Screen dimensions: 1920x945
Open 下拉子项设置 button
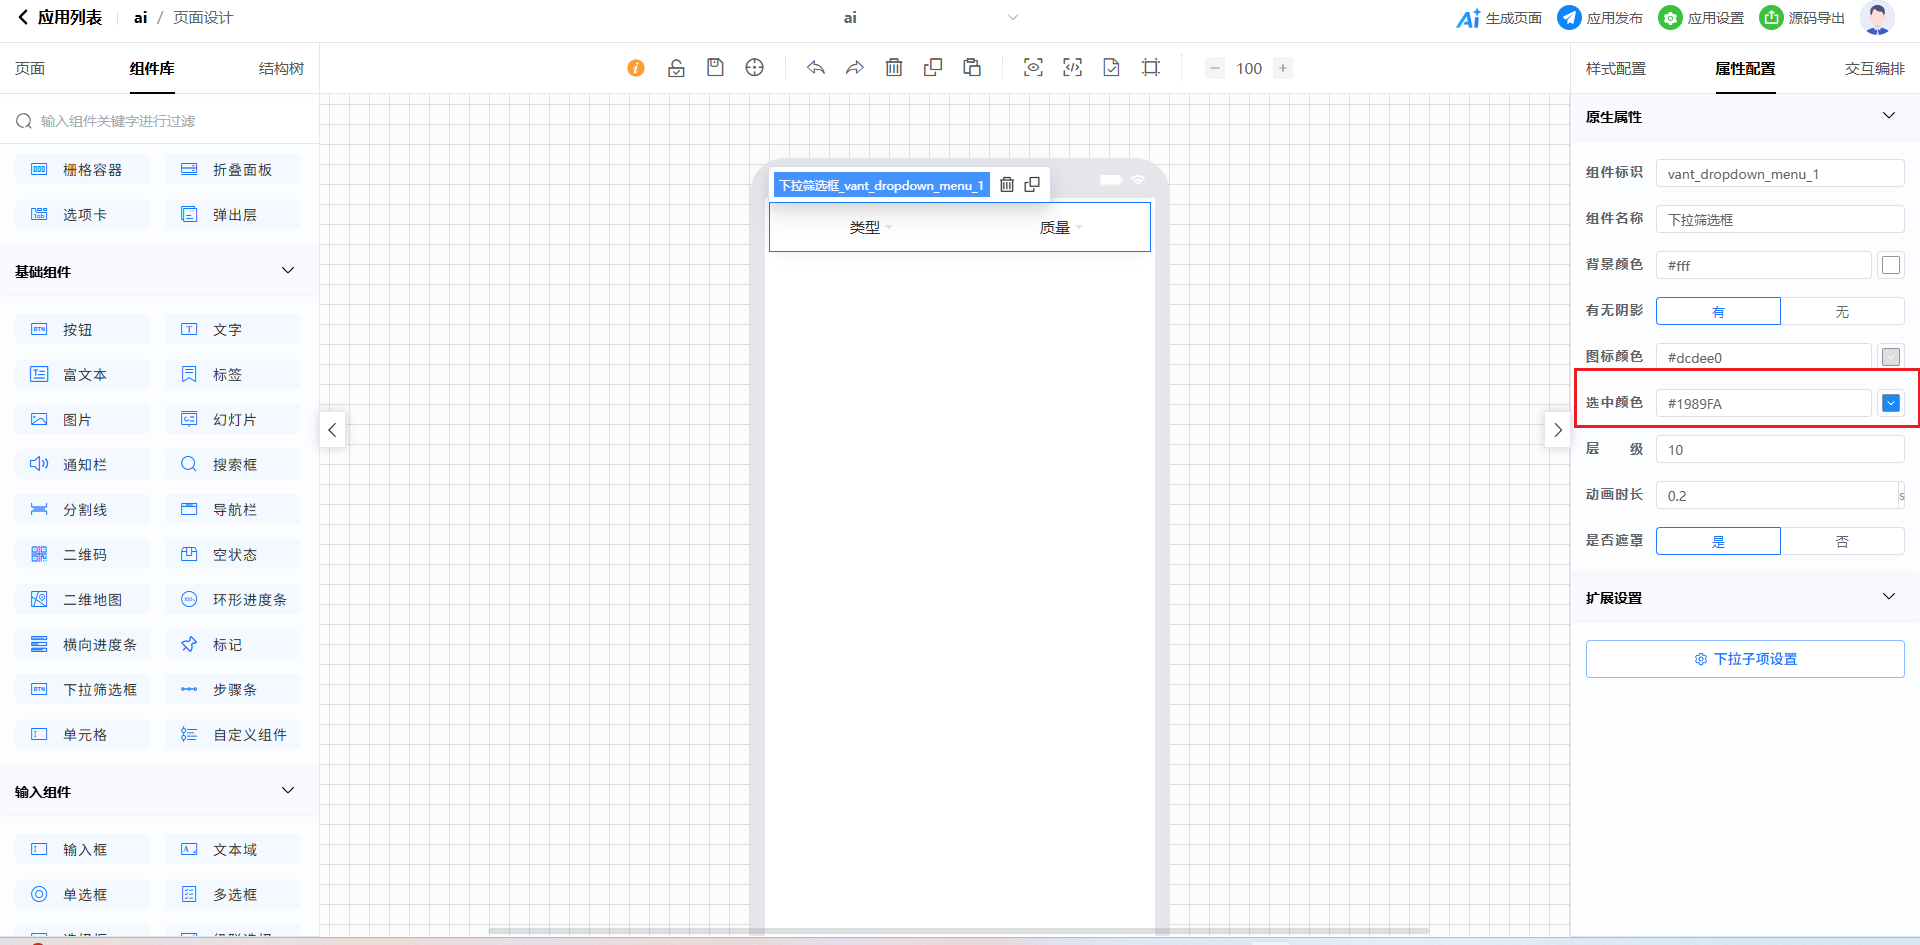1745,659
